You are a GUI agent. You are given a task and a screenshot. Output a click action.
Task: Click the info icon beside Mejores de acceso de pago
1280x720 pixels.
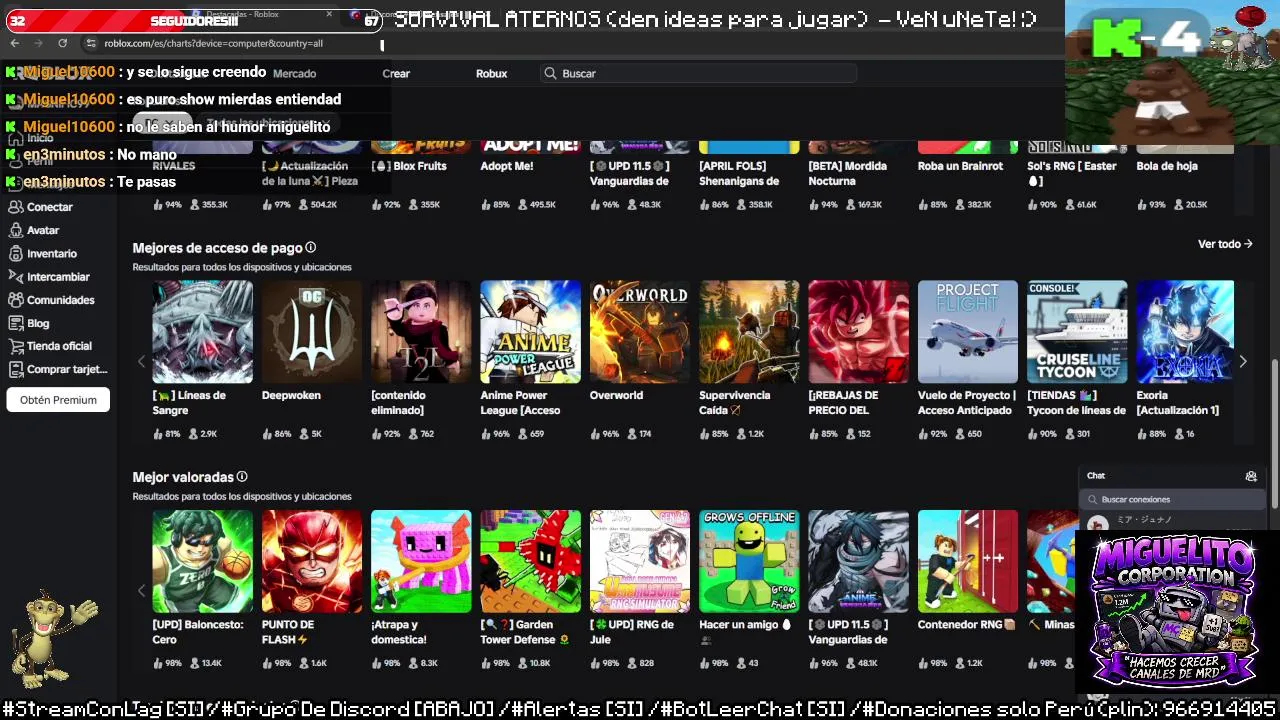click(311, 248)
